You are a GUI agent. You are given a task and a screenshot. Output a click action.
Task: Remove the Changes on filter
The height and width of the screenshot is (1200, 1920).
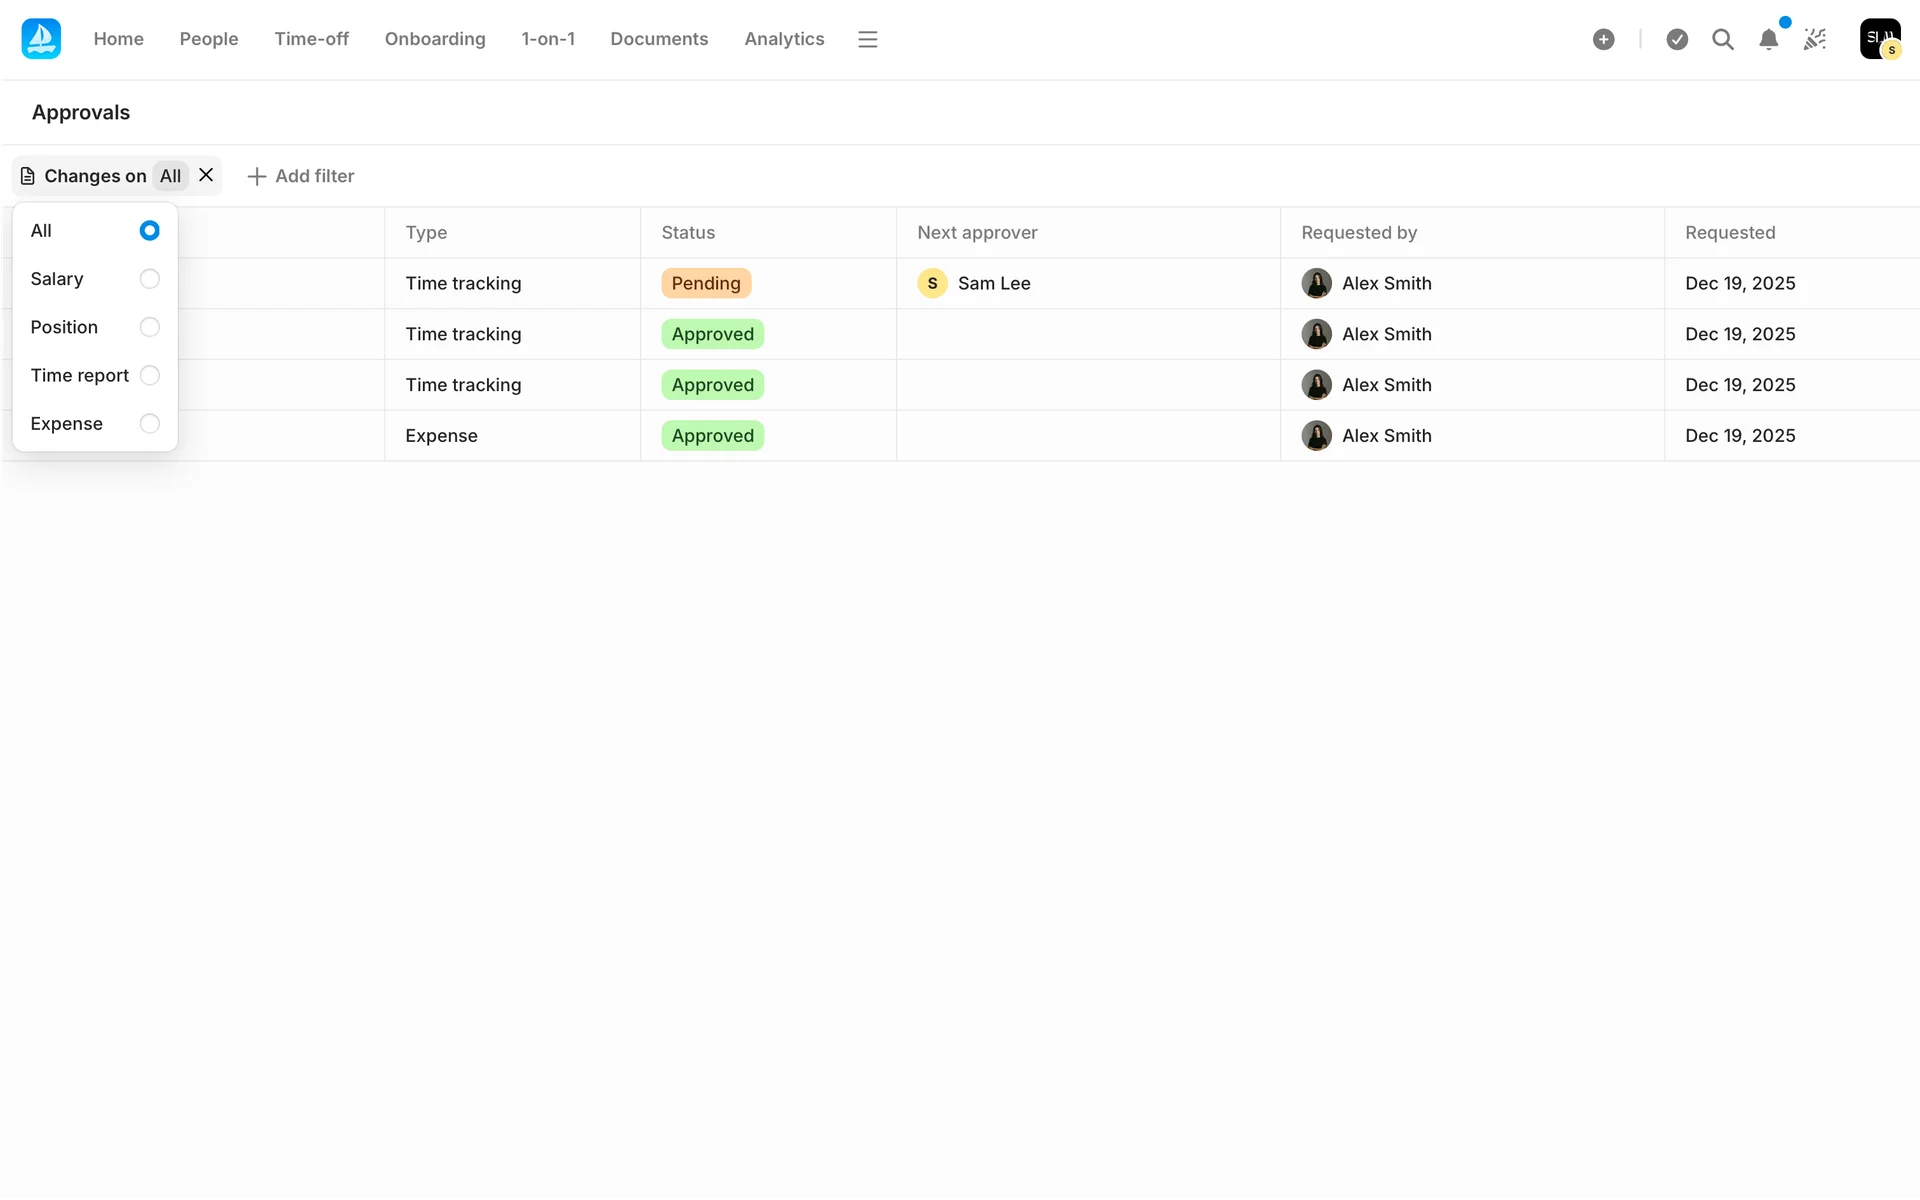[x=206, y=175]
